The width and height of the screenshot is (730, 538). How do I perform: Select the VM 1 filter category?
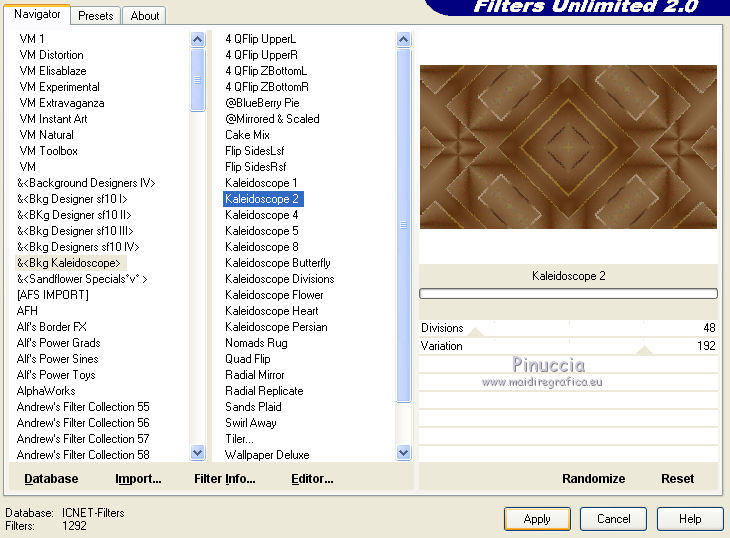pos(32,39)
